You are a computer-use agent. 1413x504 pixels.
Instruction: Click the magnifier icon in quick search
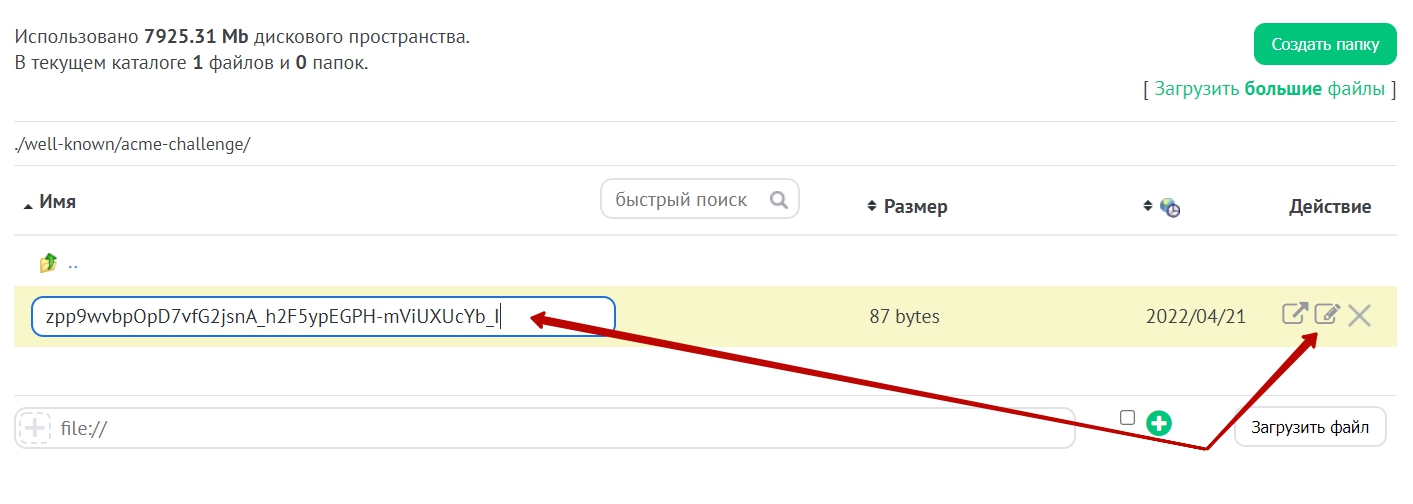click(779, 200)
